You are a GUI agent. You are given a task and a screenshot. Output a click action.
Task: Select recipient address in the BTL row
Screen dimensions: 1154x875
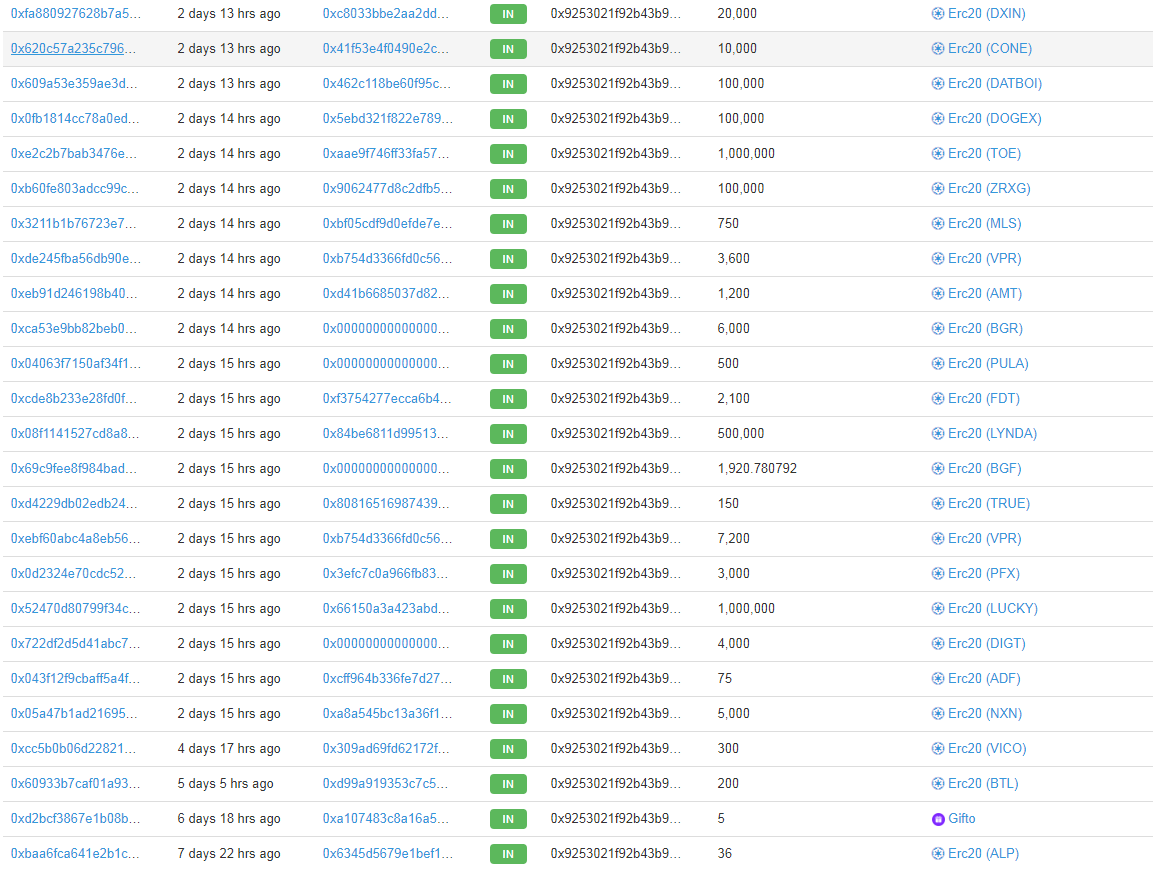pos(615,784)
